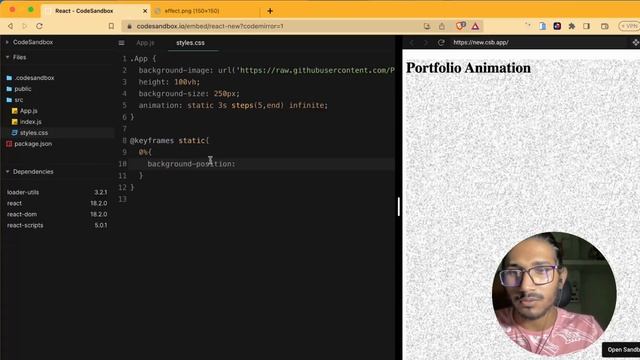Open the extensions puzzle icon
Image resolution: width=640 pixels, height=360 pixels.
[x=572, y=26]
